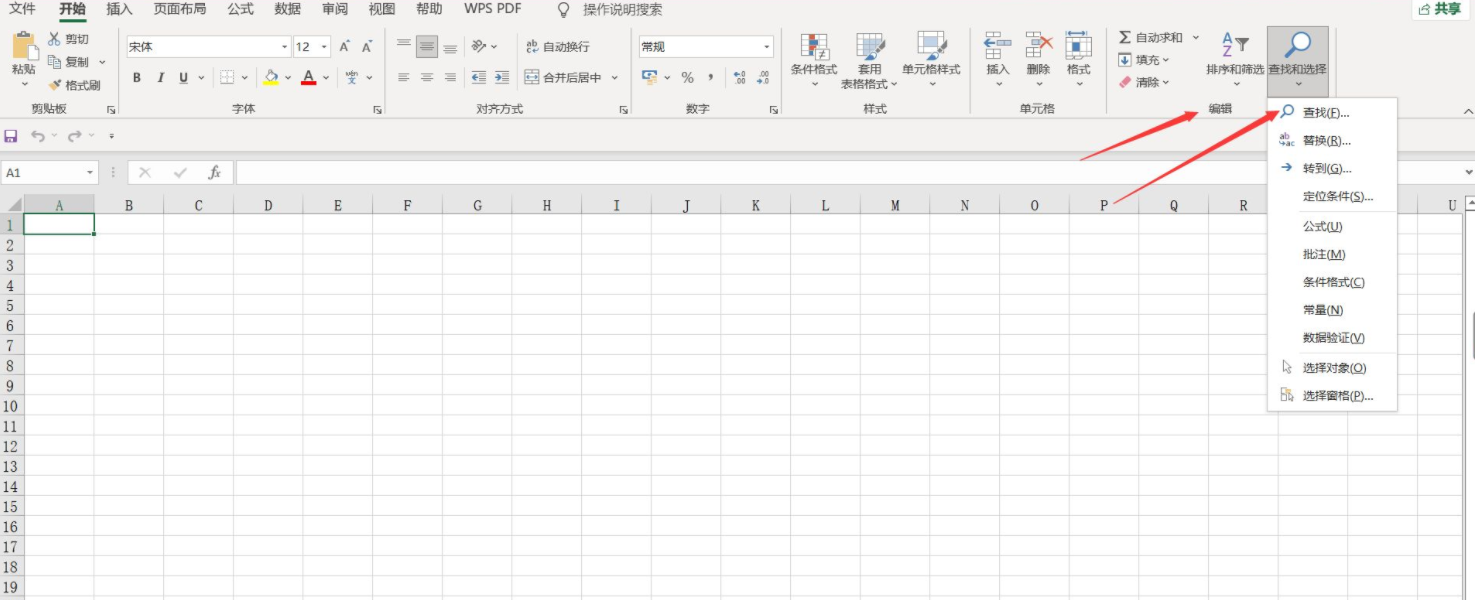This screenshot has width=1475, height=600.
Task: Click the Percent Style % icon
Action: point(687,77)
